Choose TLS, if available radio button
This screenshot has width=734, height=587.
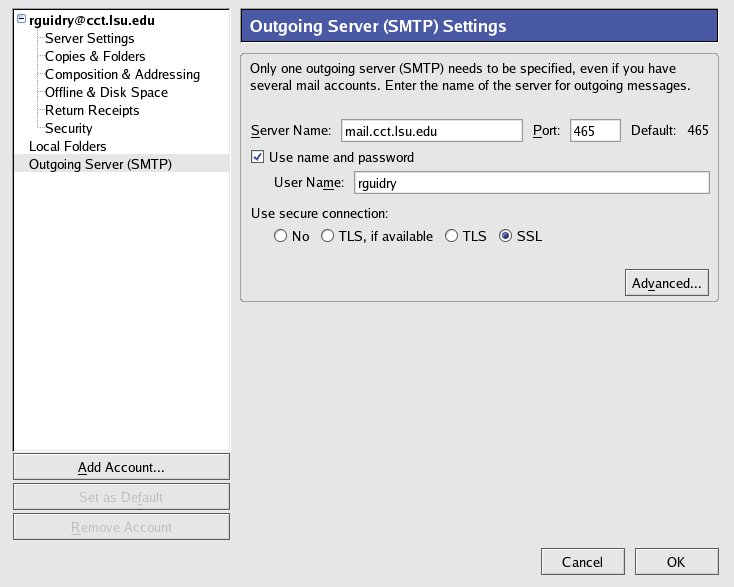pos(327,236)
